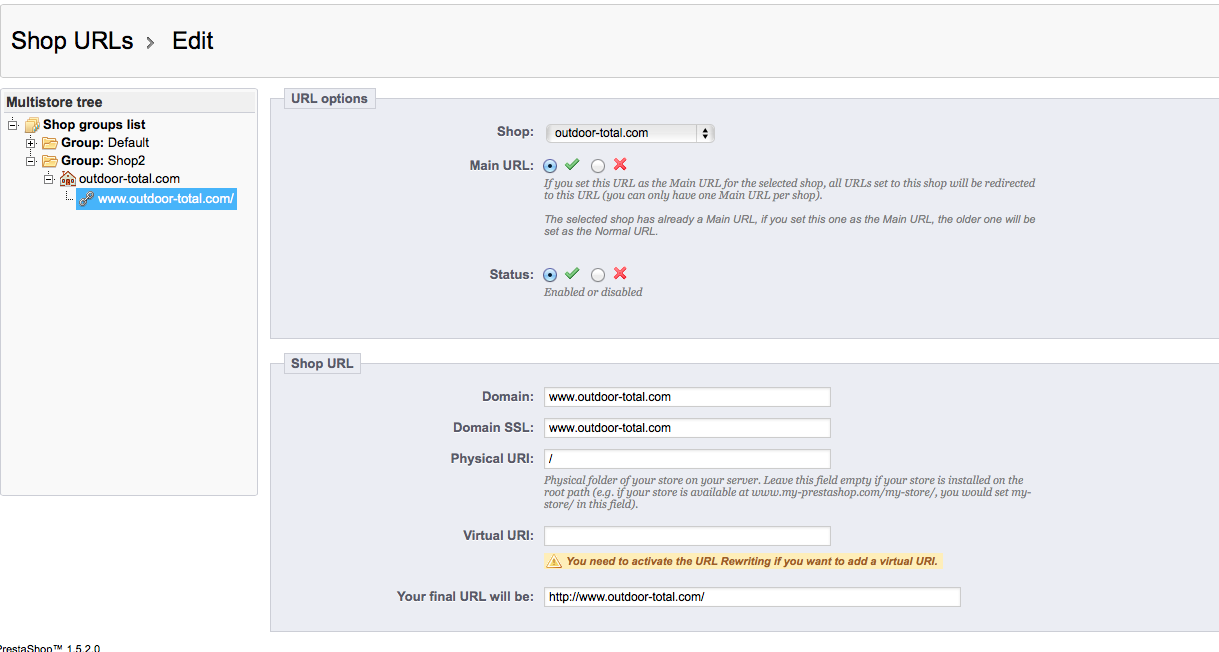The width and height of the screenshot is (1219, 652).
Task: Click into the Virtual URI text field
Action: point(687,536)
